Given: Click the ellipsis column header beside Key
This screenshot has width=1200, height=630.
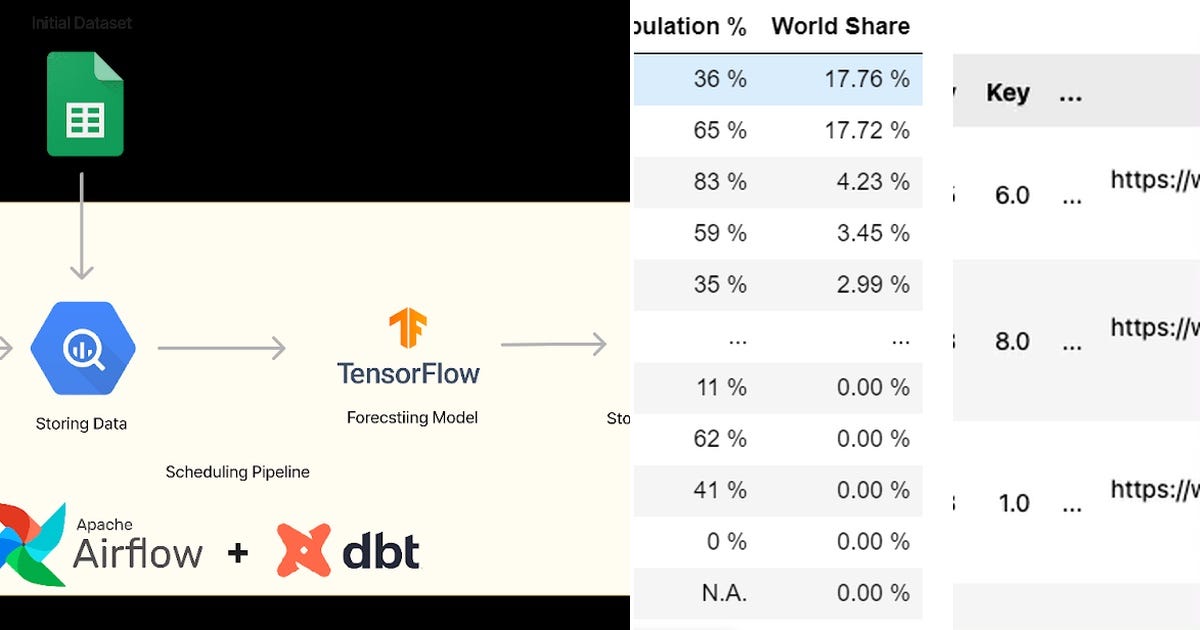Looking at the screenshot, I should pyautogui.click(x=1071, y=95).
